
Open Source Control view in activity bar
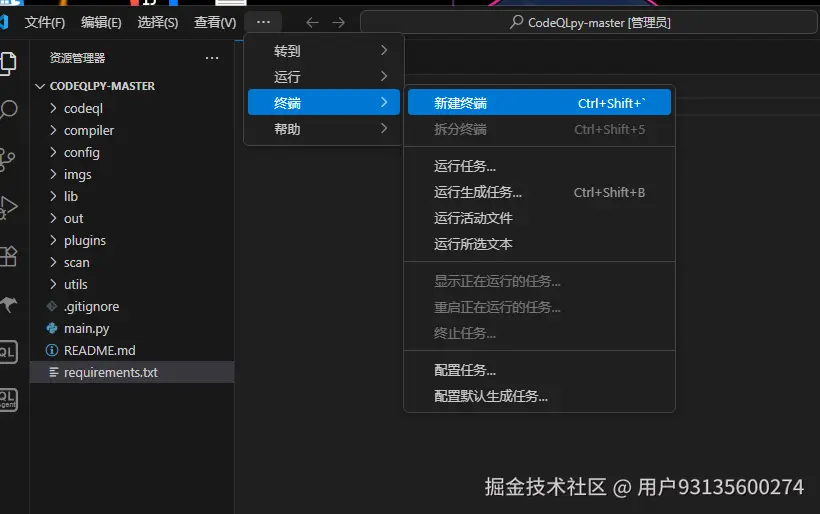click(x=7, y=159)
